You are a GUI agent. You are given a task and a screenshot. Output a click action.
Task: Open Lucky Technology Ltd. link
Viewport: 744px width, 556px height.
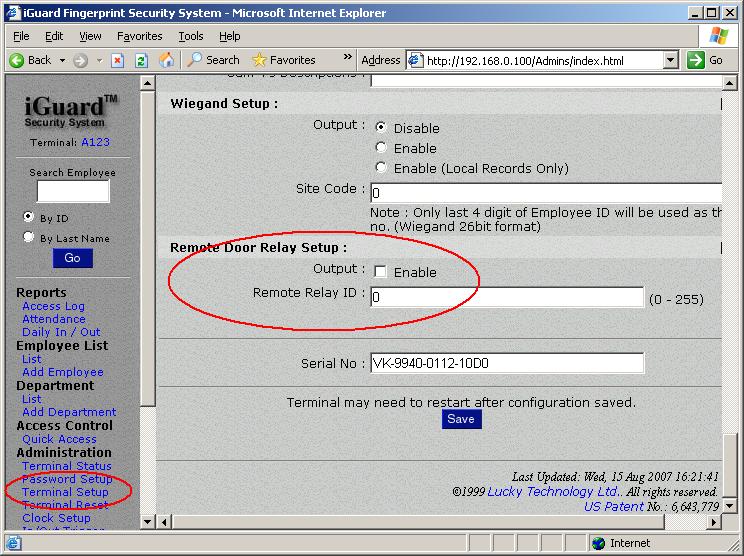click(x=553, y=491)
